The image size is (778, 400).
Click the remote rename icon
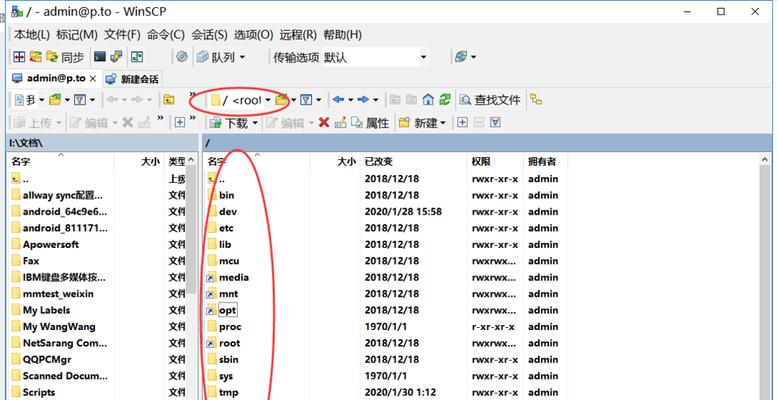340,122
